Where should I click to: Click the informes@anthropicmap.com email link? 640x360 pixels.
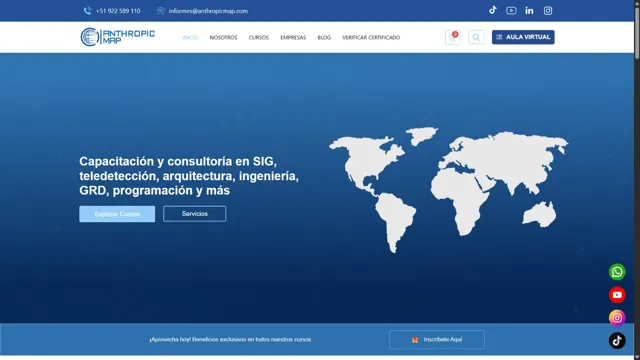(x=208, y=11)
